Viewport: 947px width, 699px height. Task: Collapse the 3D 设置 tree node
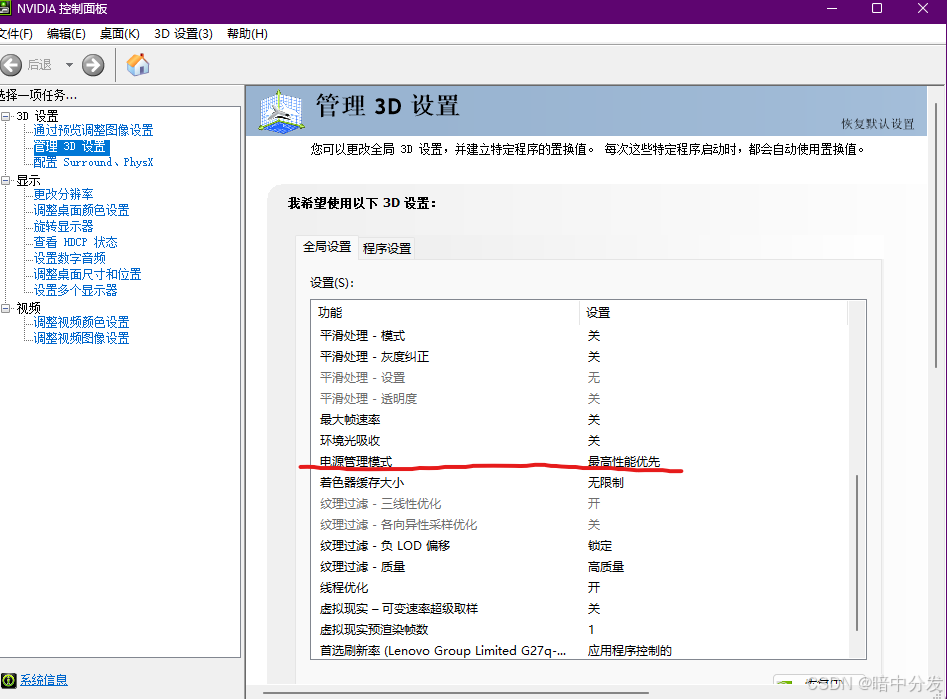pyautogui.click(x=5, y=116)
